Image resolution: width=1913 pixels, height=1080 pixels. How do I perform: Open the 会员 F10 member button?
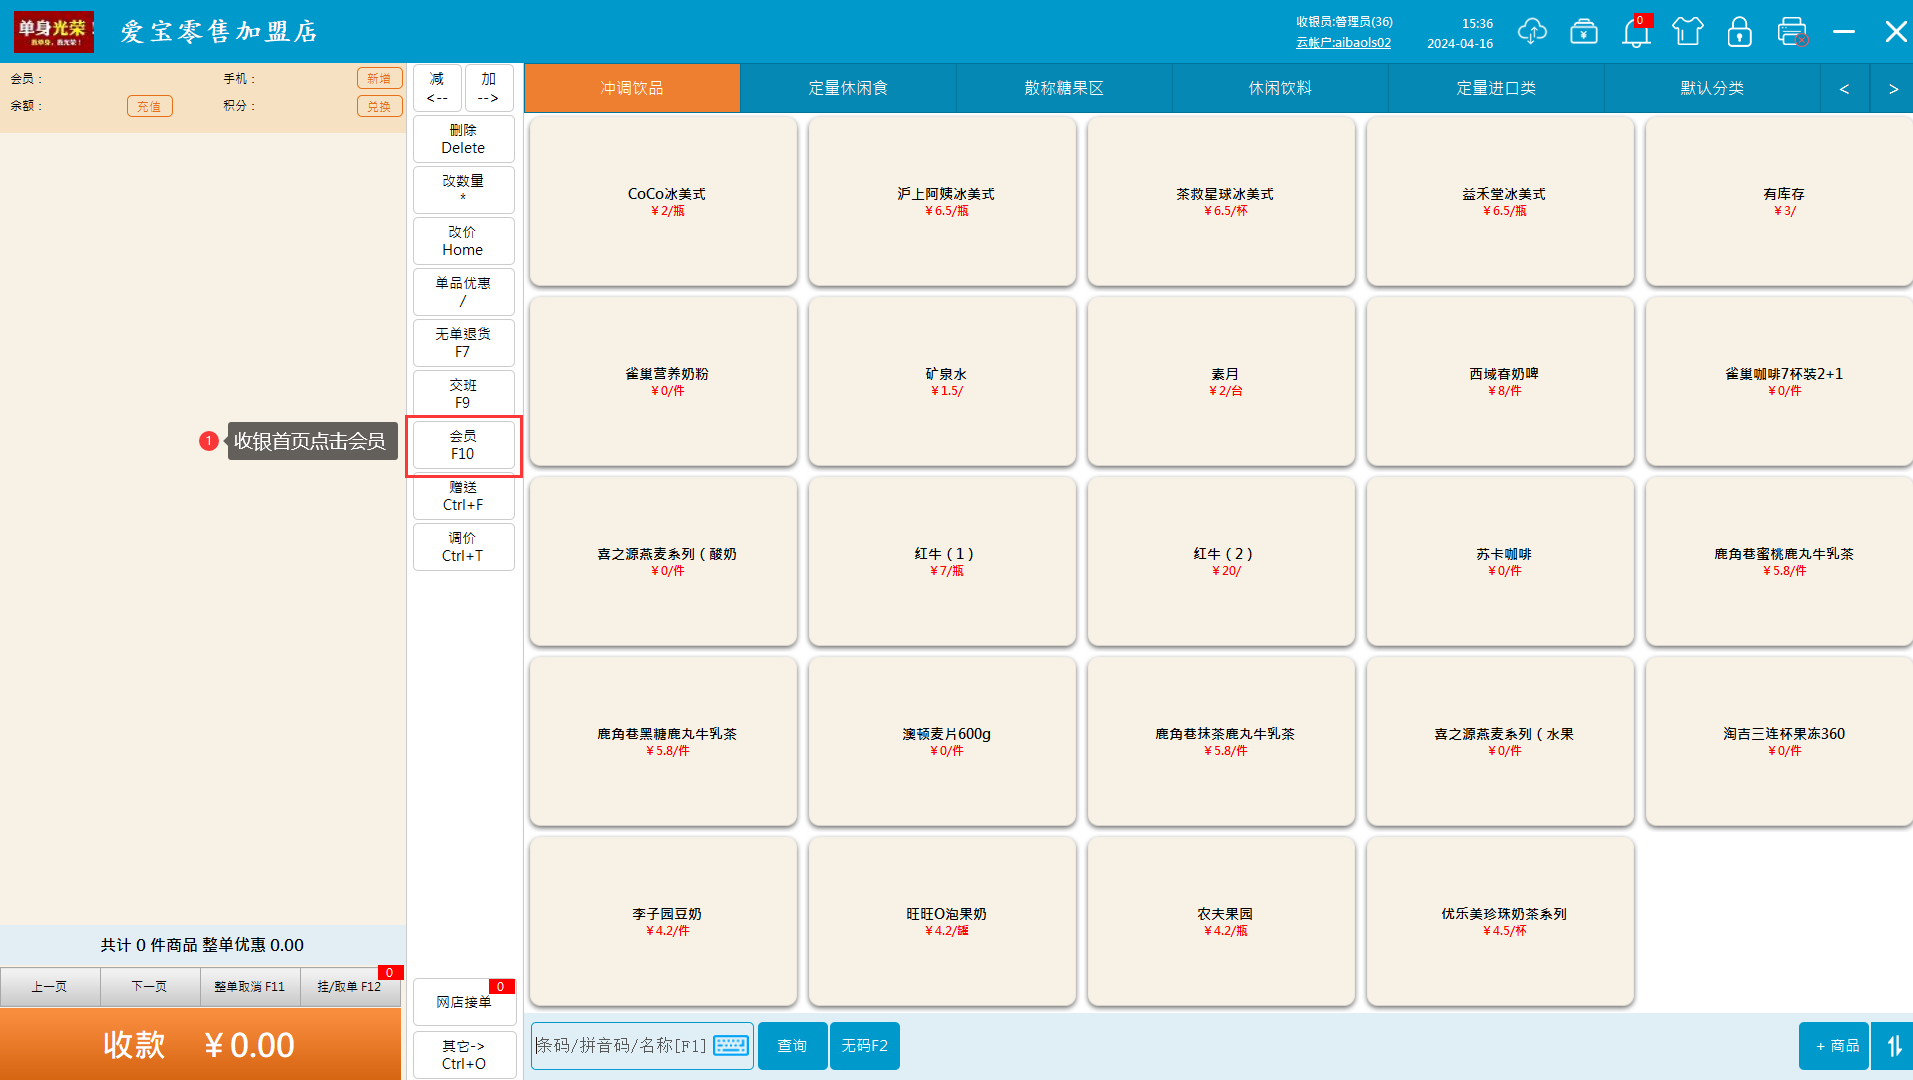pos(464,445)
